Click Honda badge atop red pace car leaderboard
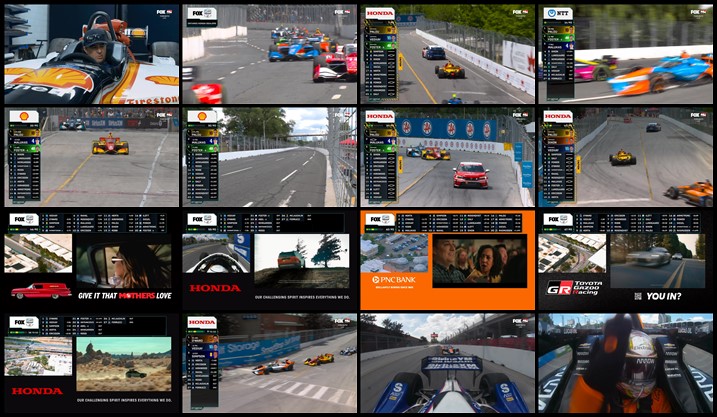 pyautogui.click(x=380, y=116)
